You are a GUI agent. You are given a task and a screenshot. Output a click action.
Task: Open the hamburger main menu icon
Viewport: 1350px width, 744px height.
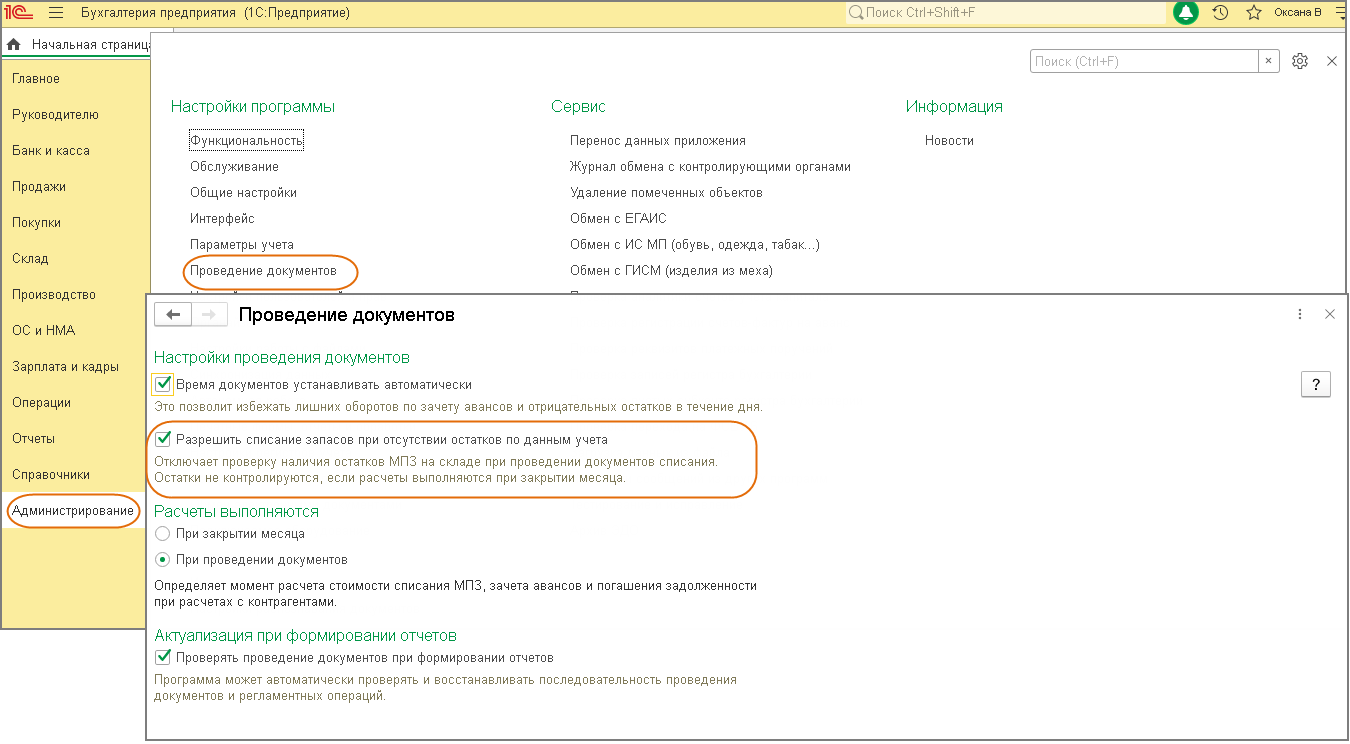click(56, 13)
